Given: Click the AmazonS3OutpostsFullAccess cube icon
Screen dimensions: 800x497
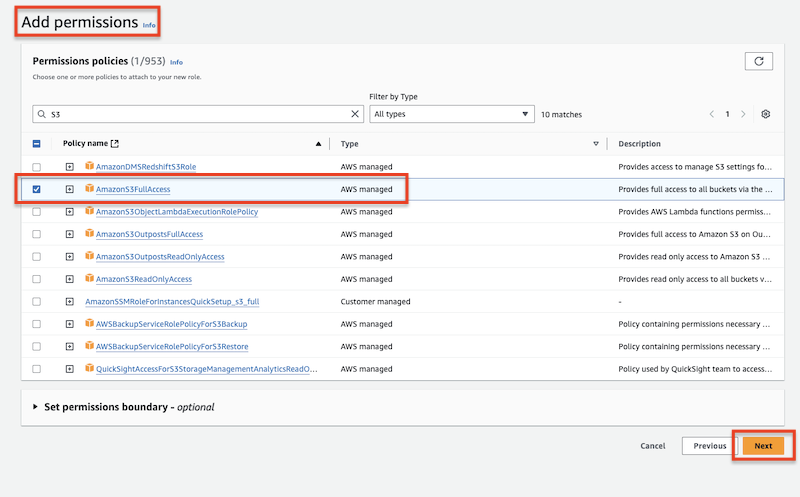Looking at the screenshot, I should (89, 233).
